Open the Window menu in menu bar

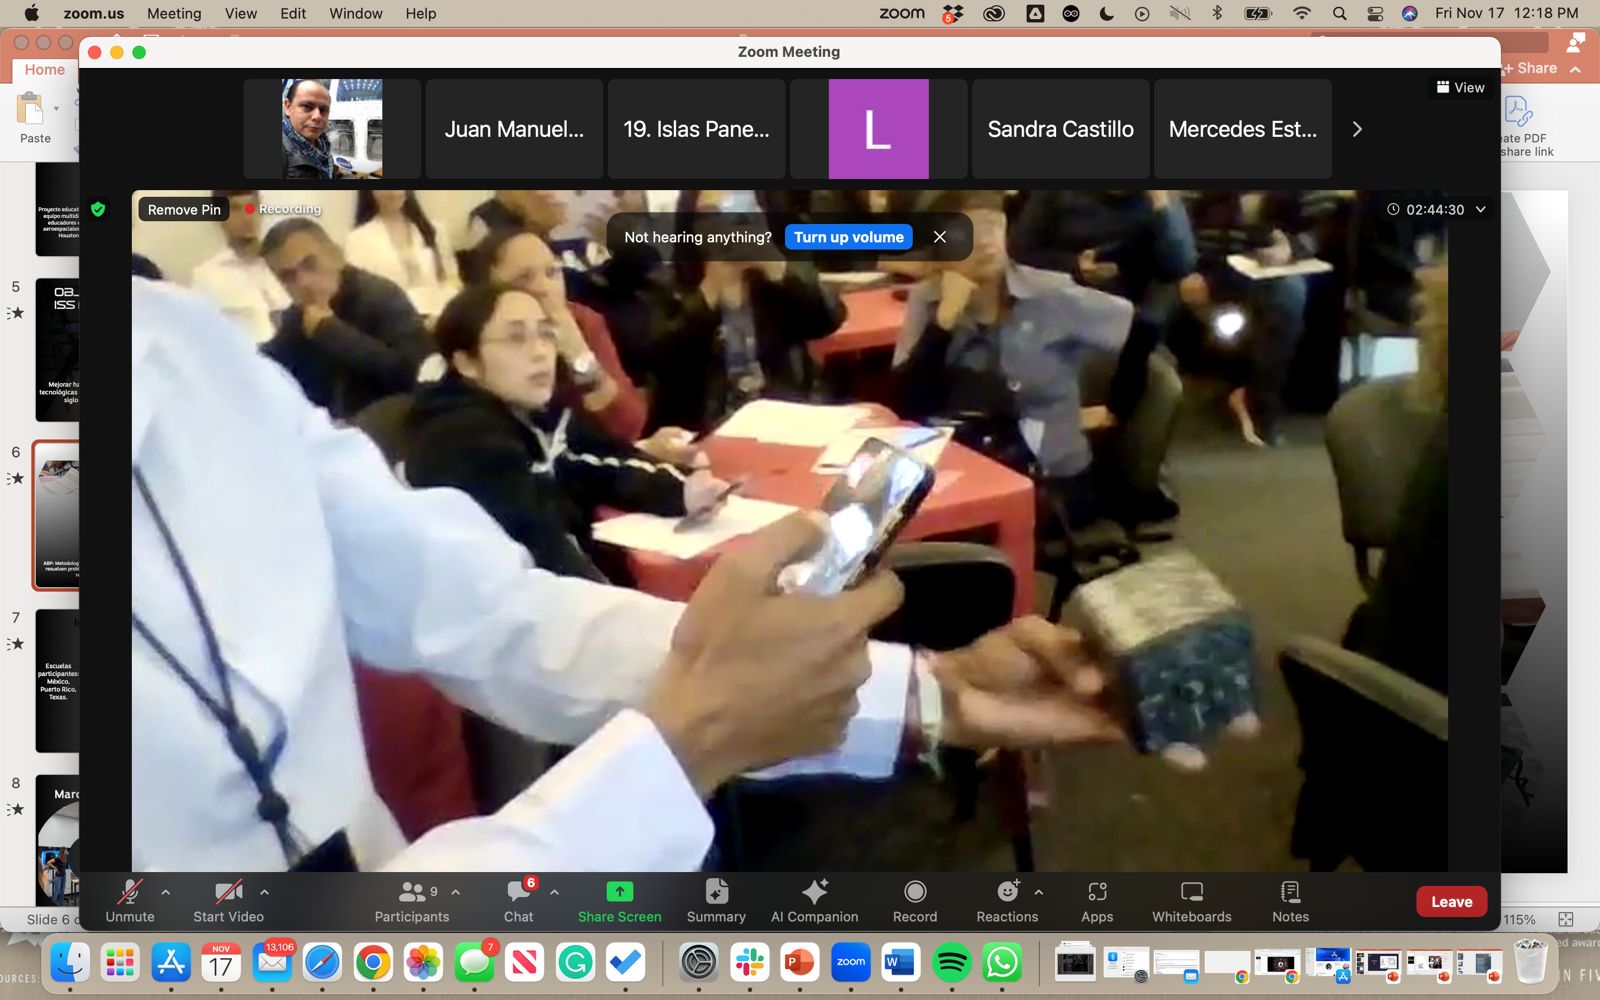[x=355, y=14]
